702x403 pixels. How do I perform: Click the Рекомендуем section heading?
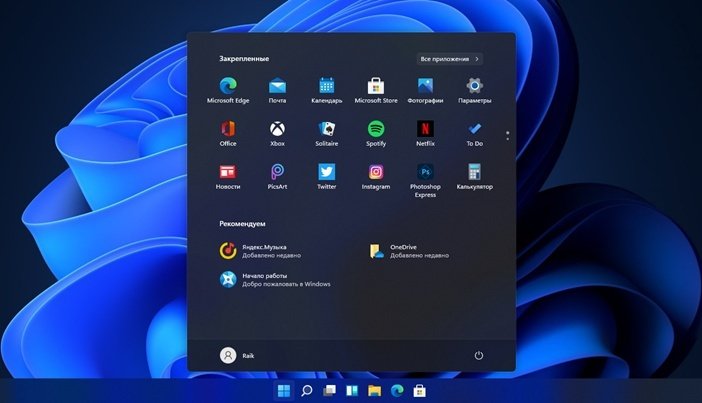pyautogui.click(x=242, y=223)
